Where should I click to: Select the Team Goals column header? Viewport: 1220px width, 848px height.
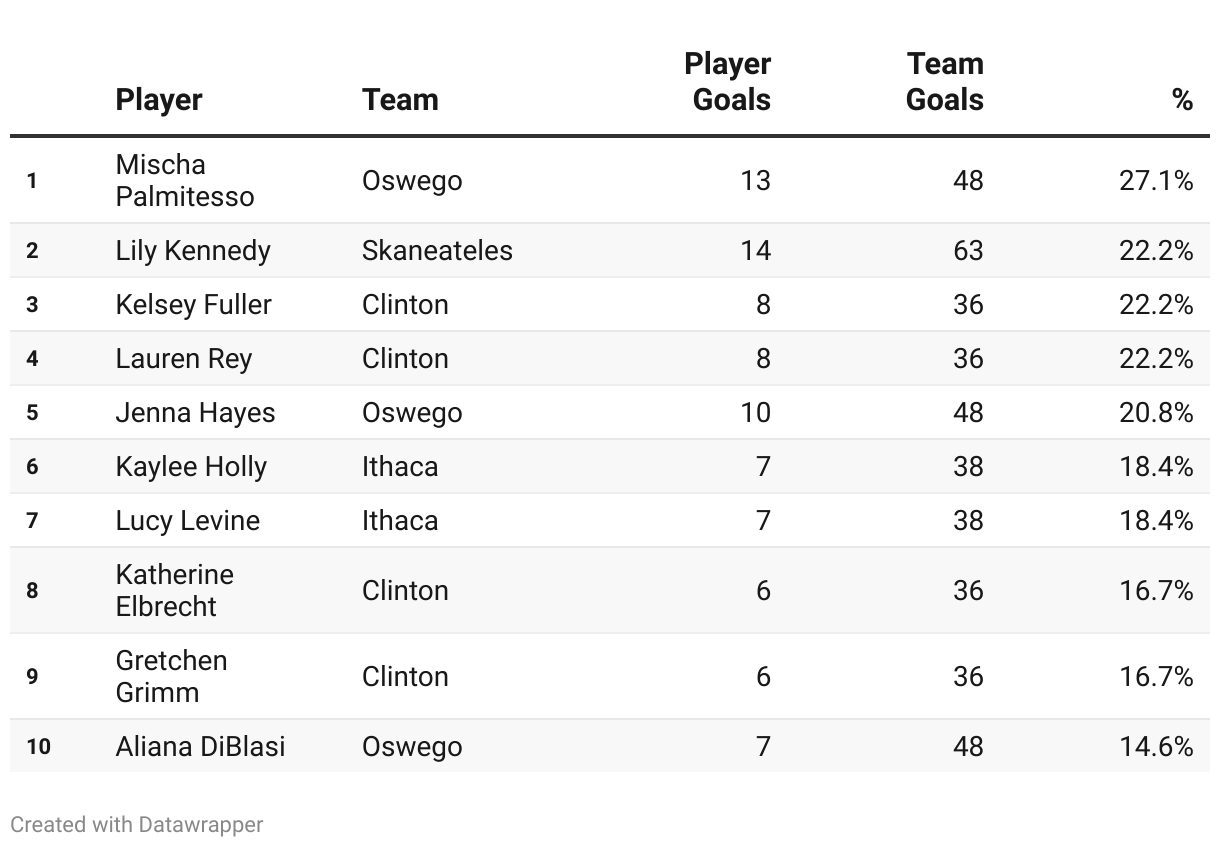point(945,81)
